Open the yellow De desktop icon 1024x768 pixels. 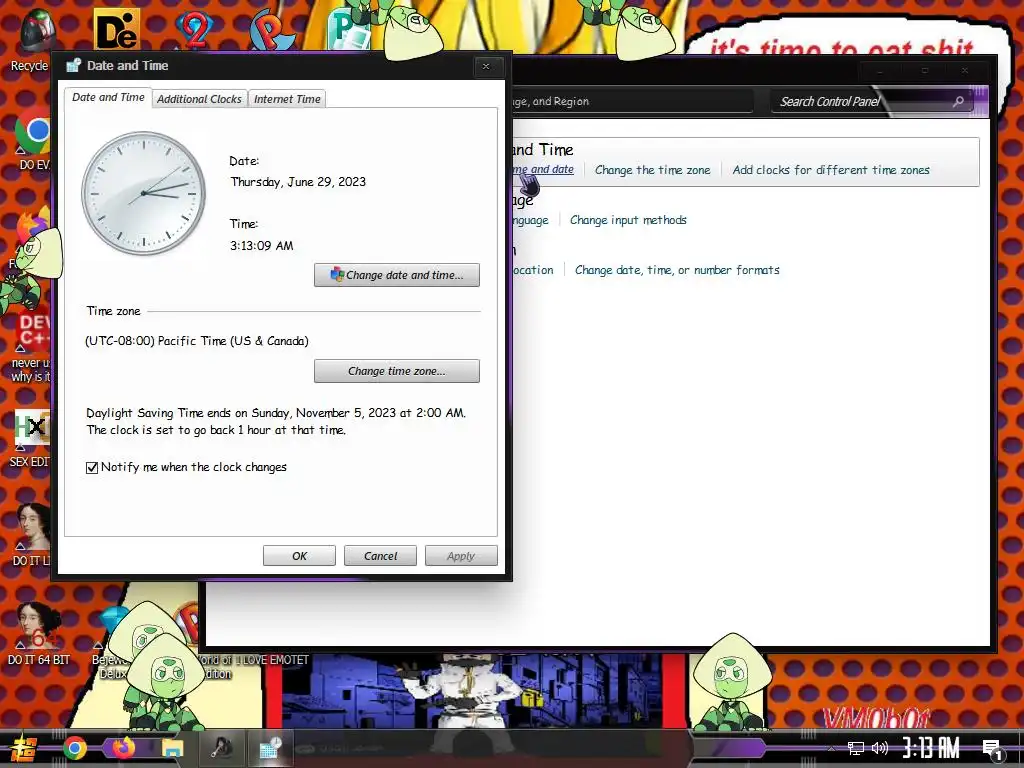pyautogui.click(x=116, y=29)
